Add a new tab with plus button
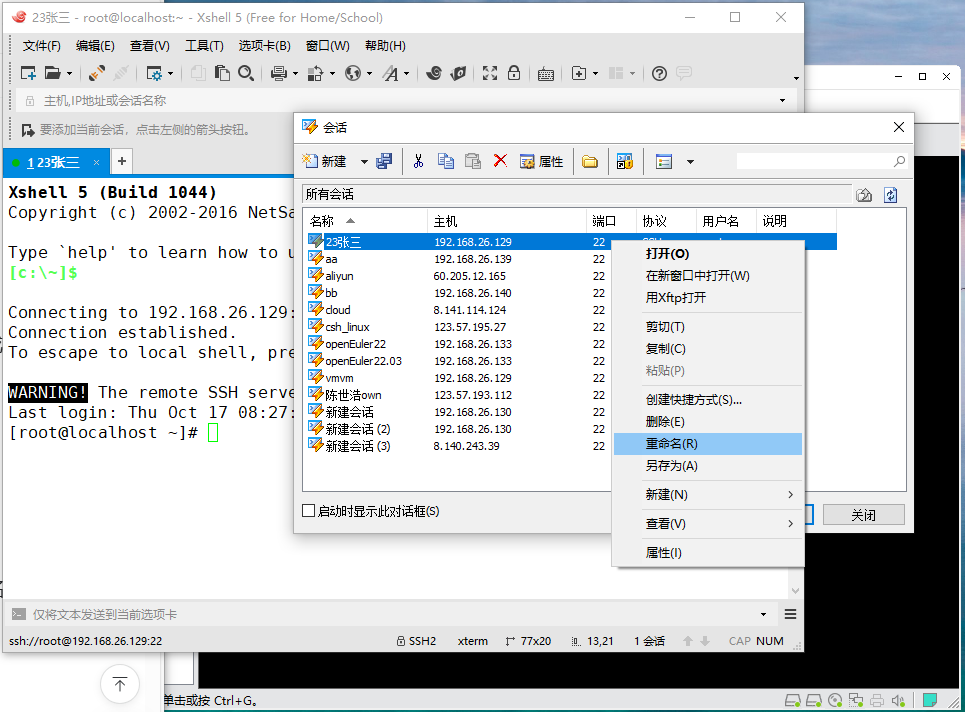965x712 pixels. 122,161
